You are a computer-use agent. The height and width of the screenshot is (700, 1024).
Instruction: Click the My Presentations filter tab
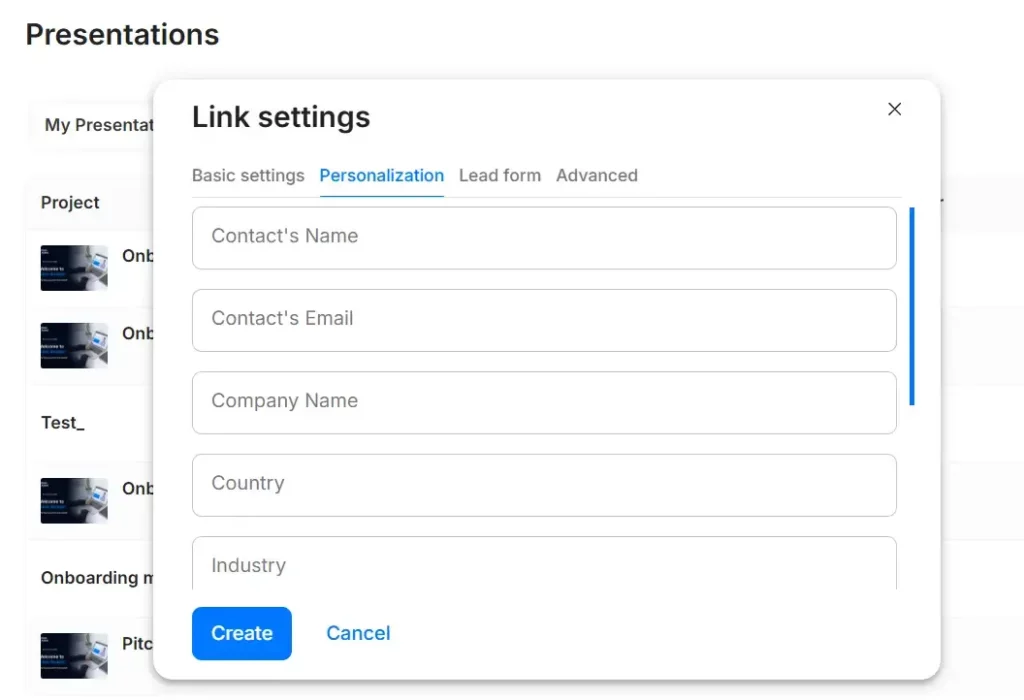[x=98, y=126]
